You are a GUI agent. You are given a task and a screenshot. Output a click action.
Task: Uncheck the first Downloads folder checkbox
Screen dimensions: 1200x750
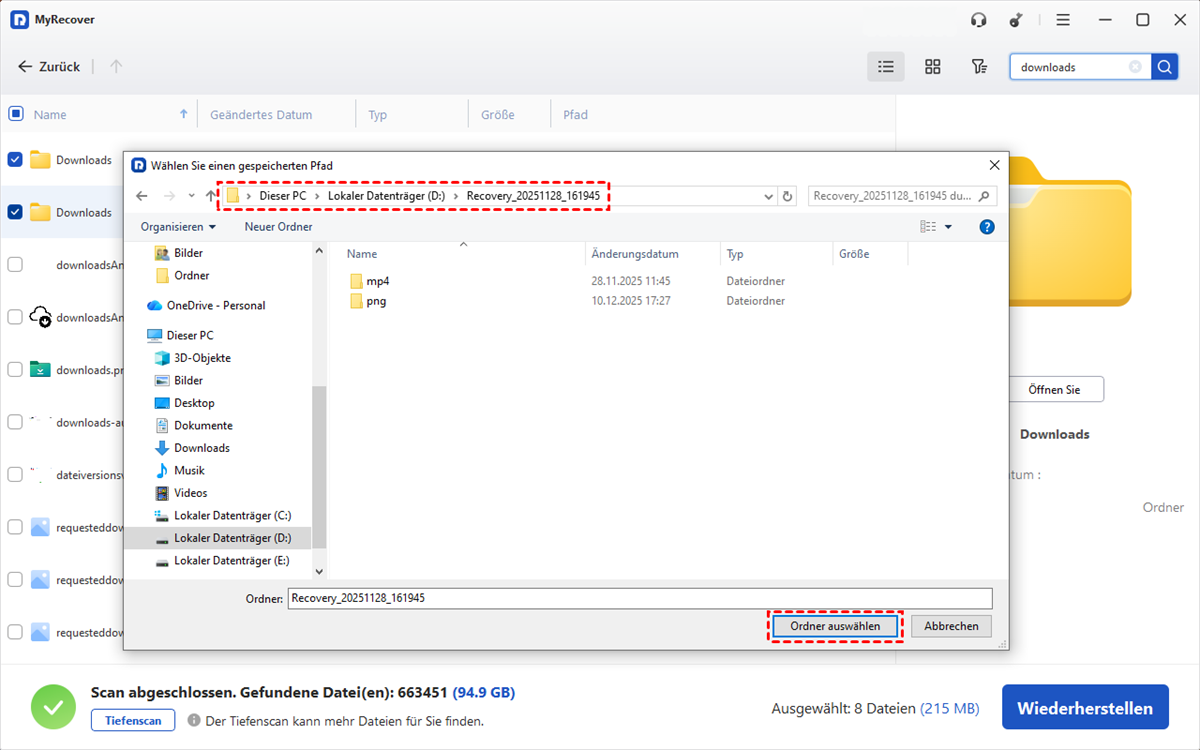pos(15,160)
